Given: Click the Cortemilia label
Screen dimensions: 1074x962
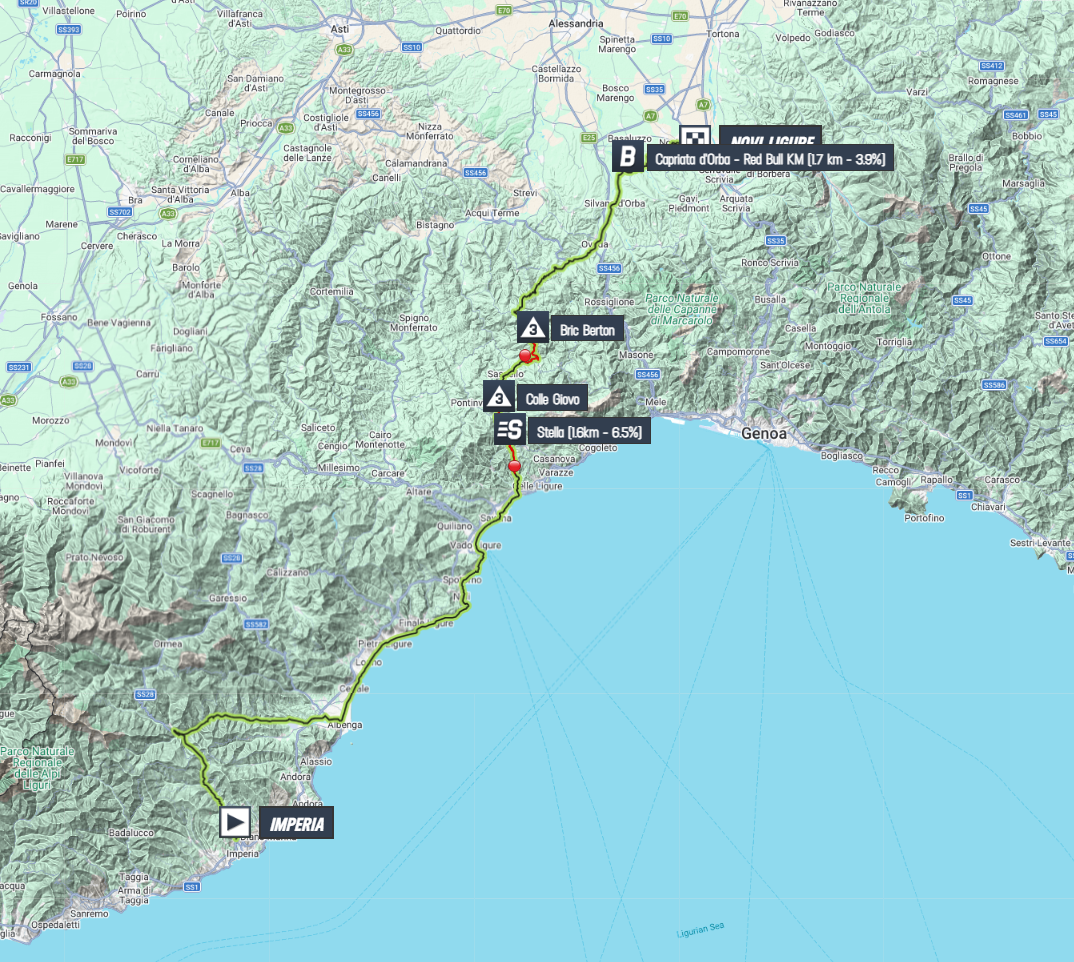Looking at the screenshot, I should click(332, 292).
